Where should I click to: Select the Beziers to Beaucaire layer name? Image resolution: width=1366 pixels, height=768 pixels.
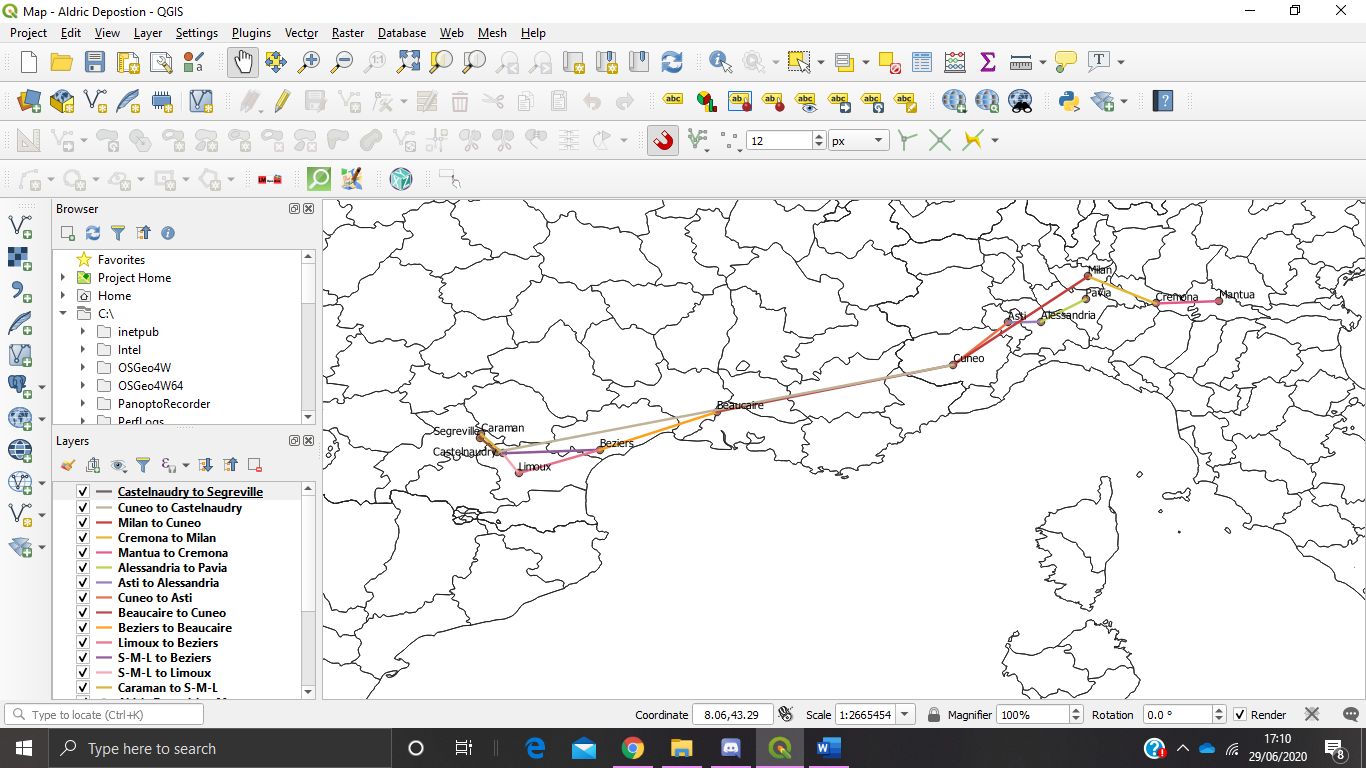coord(175,628)
